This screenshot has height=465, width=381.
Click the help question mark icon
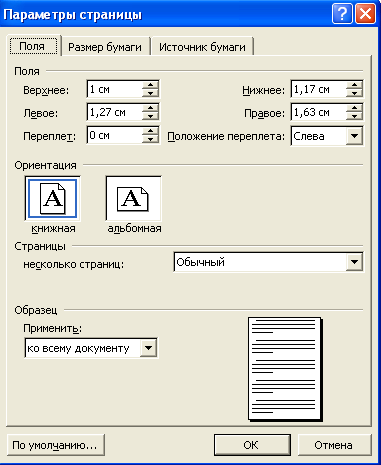click(342, 14)
